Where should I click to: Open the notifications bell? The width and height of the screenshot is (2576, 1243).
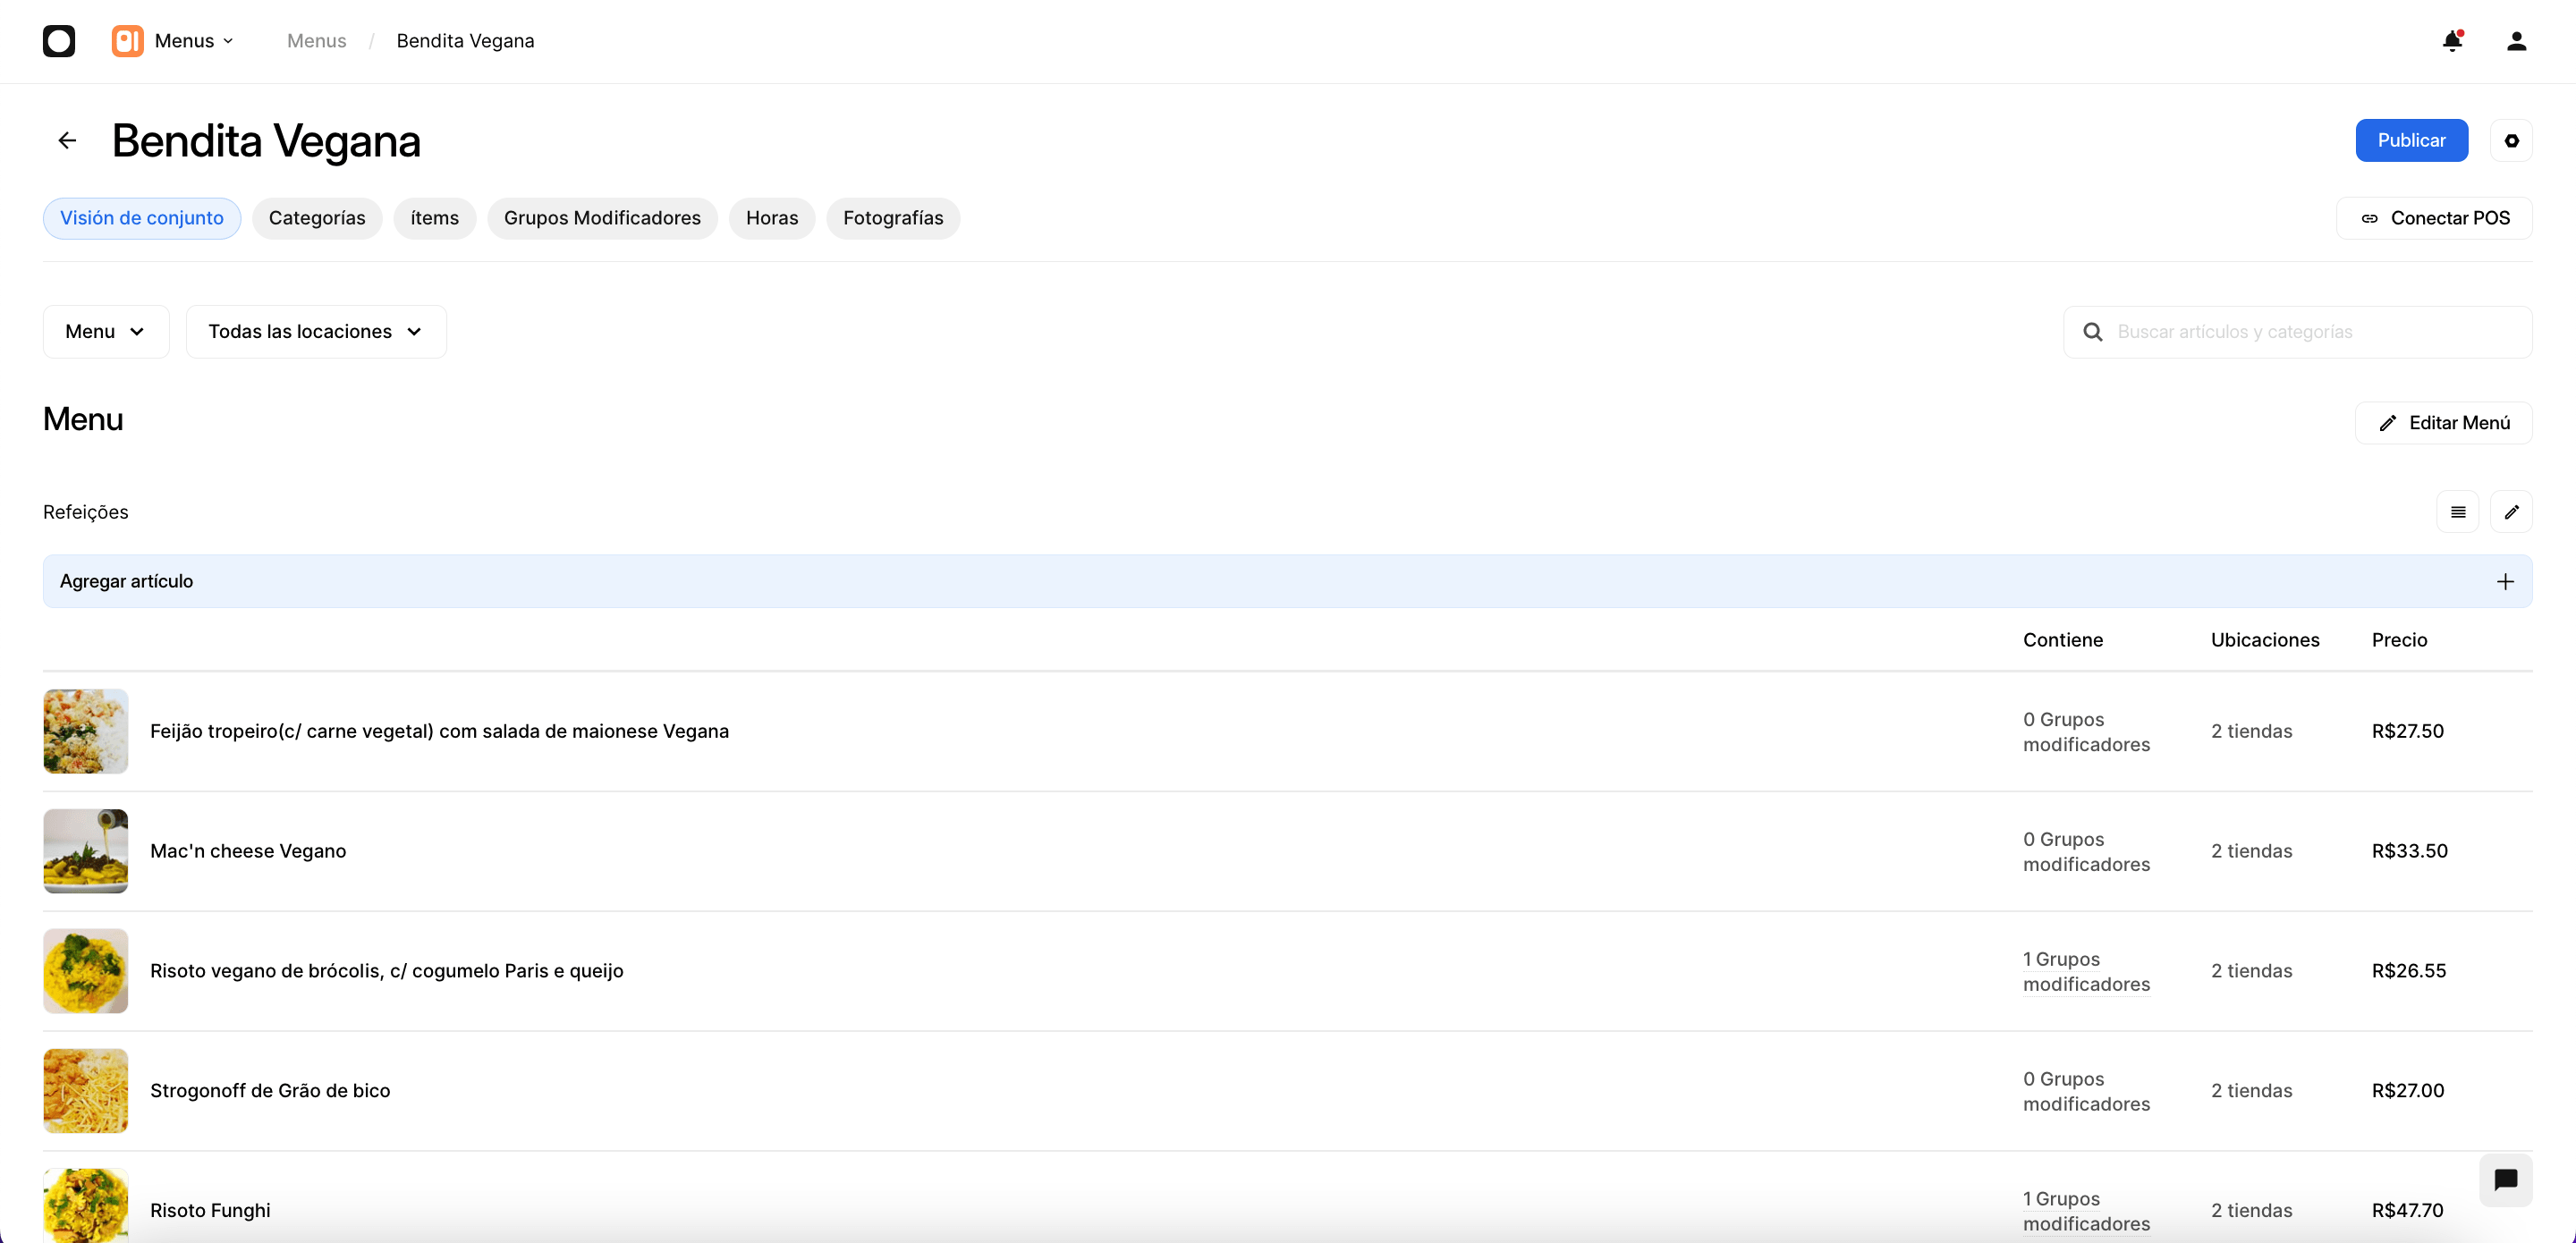(2452, 41)
